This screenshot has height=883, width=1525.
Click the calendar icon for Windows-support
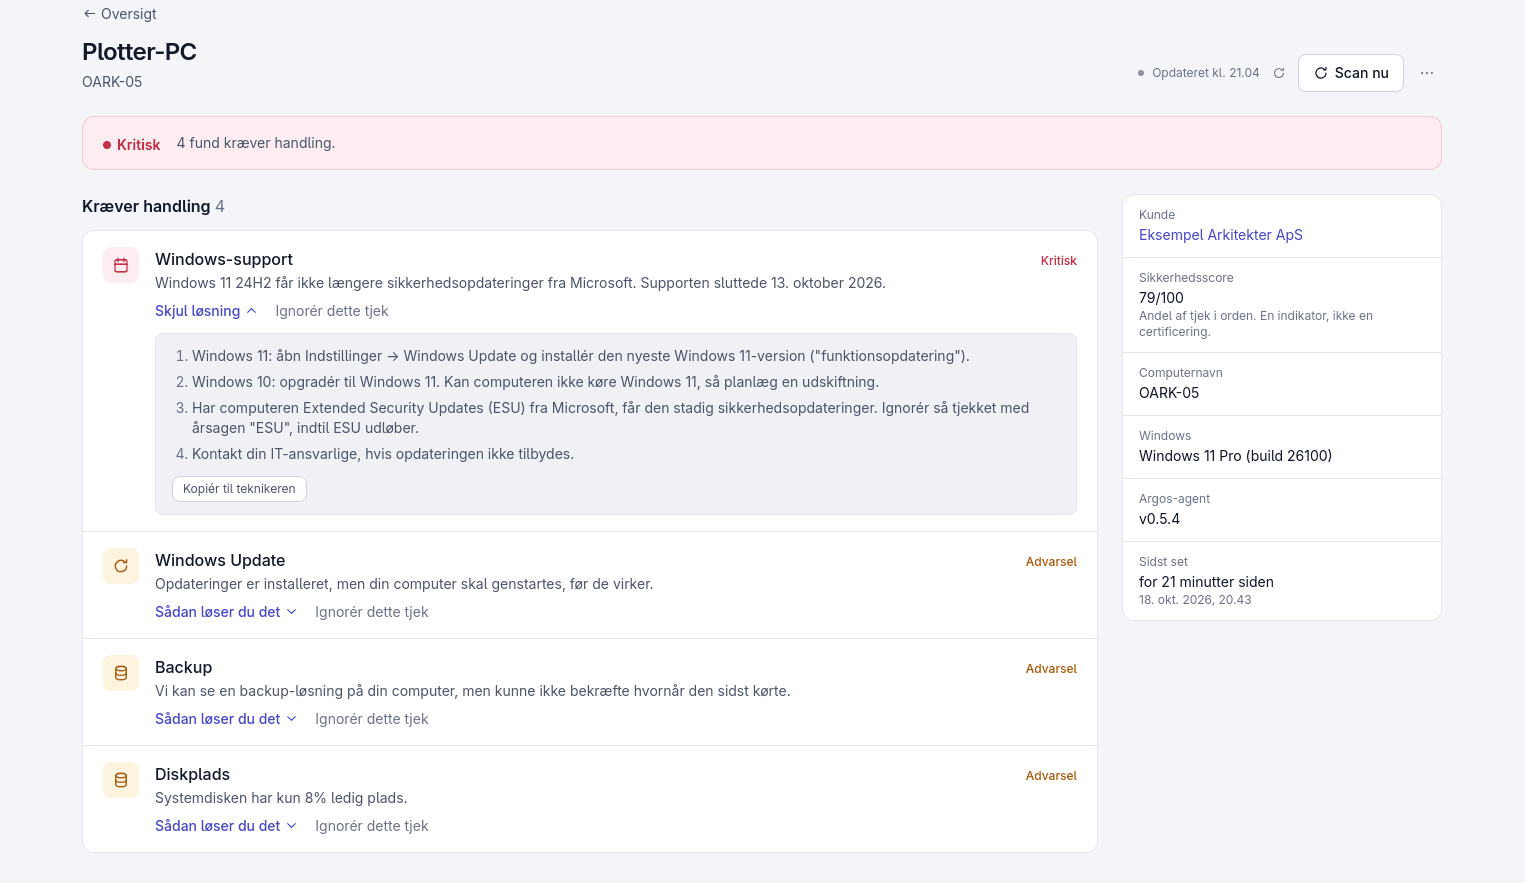(x=121, y=265)
